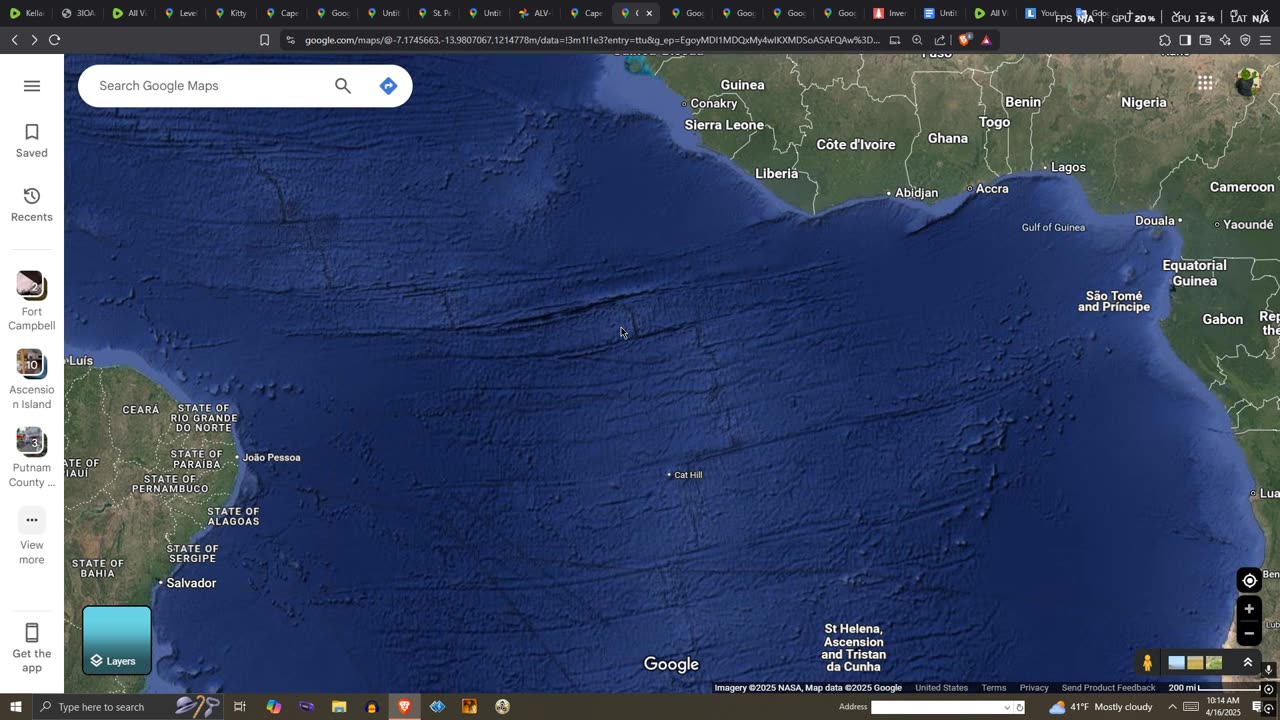Image resolution: width=1280 pixels, height=720 pixels.
Task: Open the browser extensions puzzle icon
Action: click(x=1165, y=40)
